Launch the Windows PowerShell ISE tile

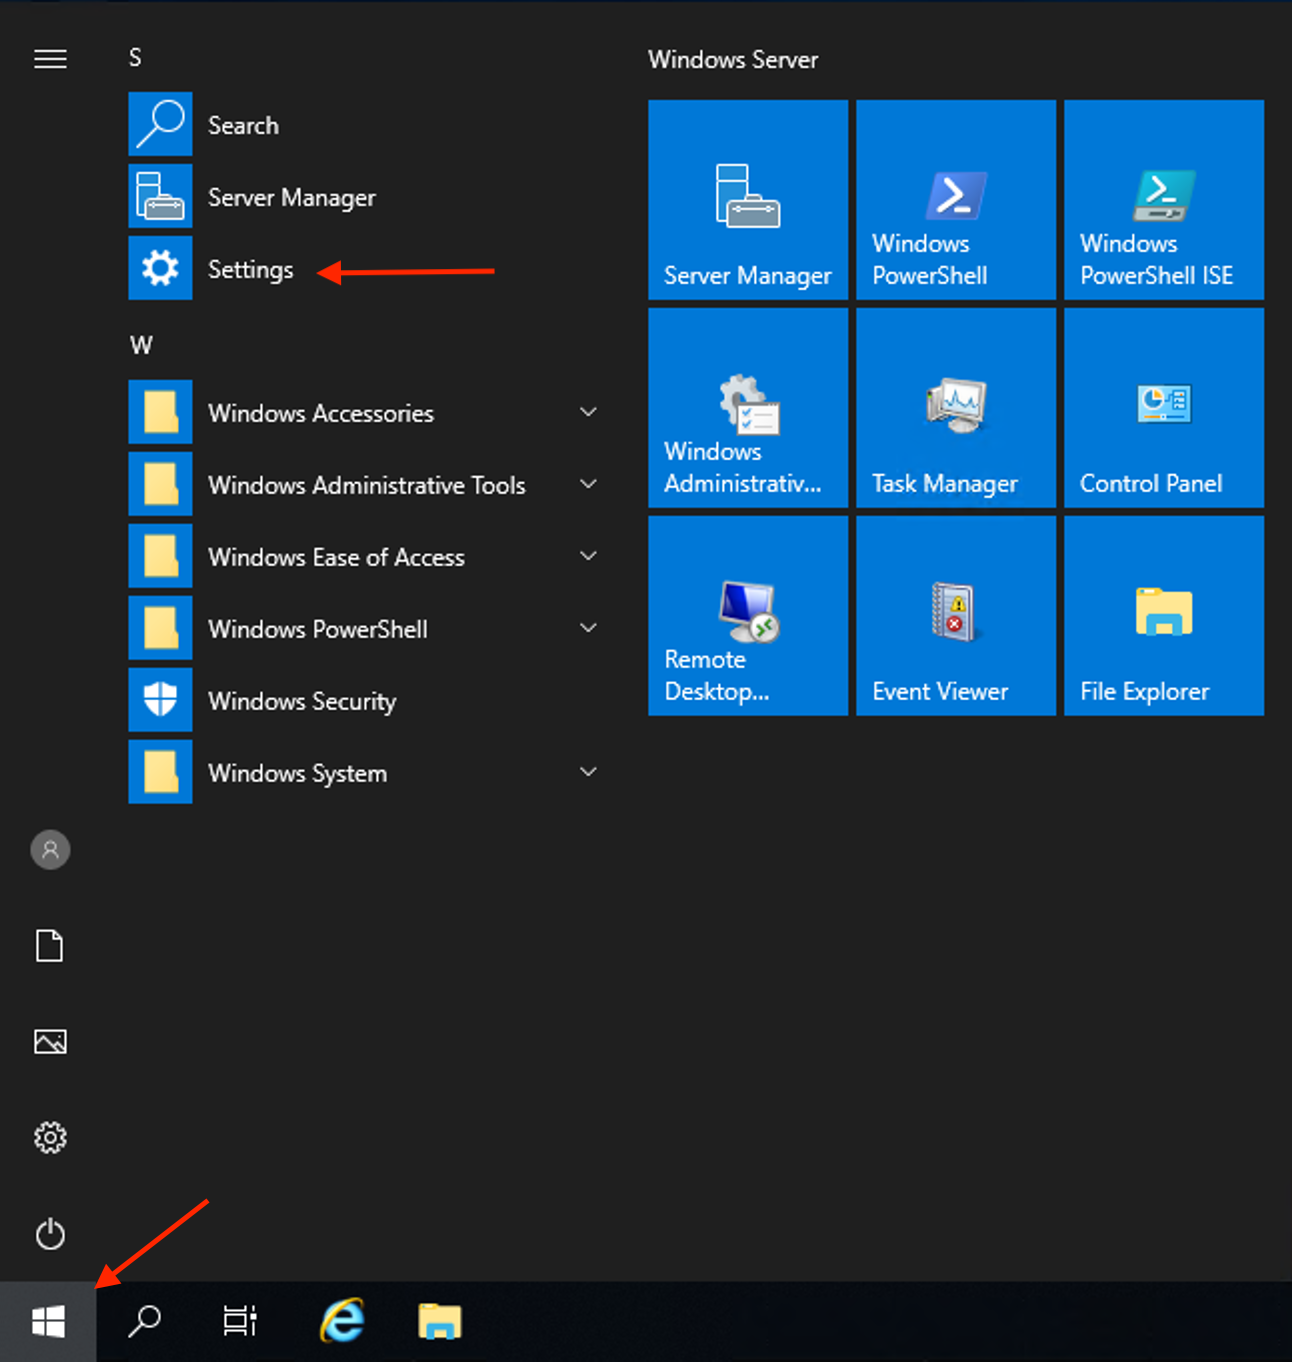click(1164, 200)
